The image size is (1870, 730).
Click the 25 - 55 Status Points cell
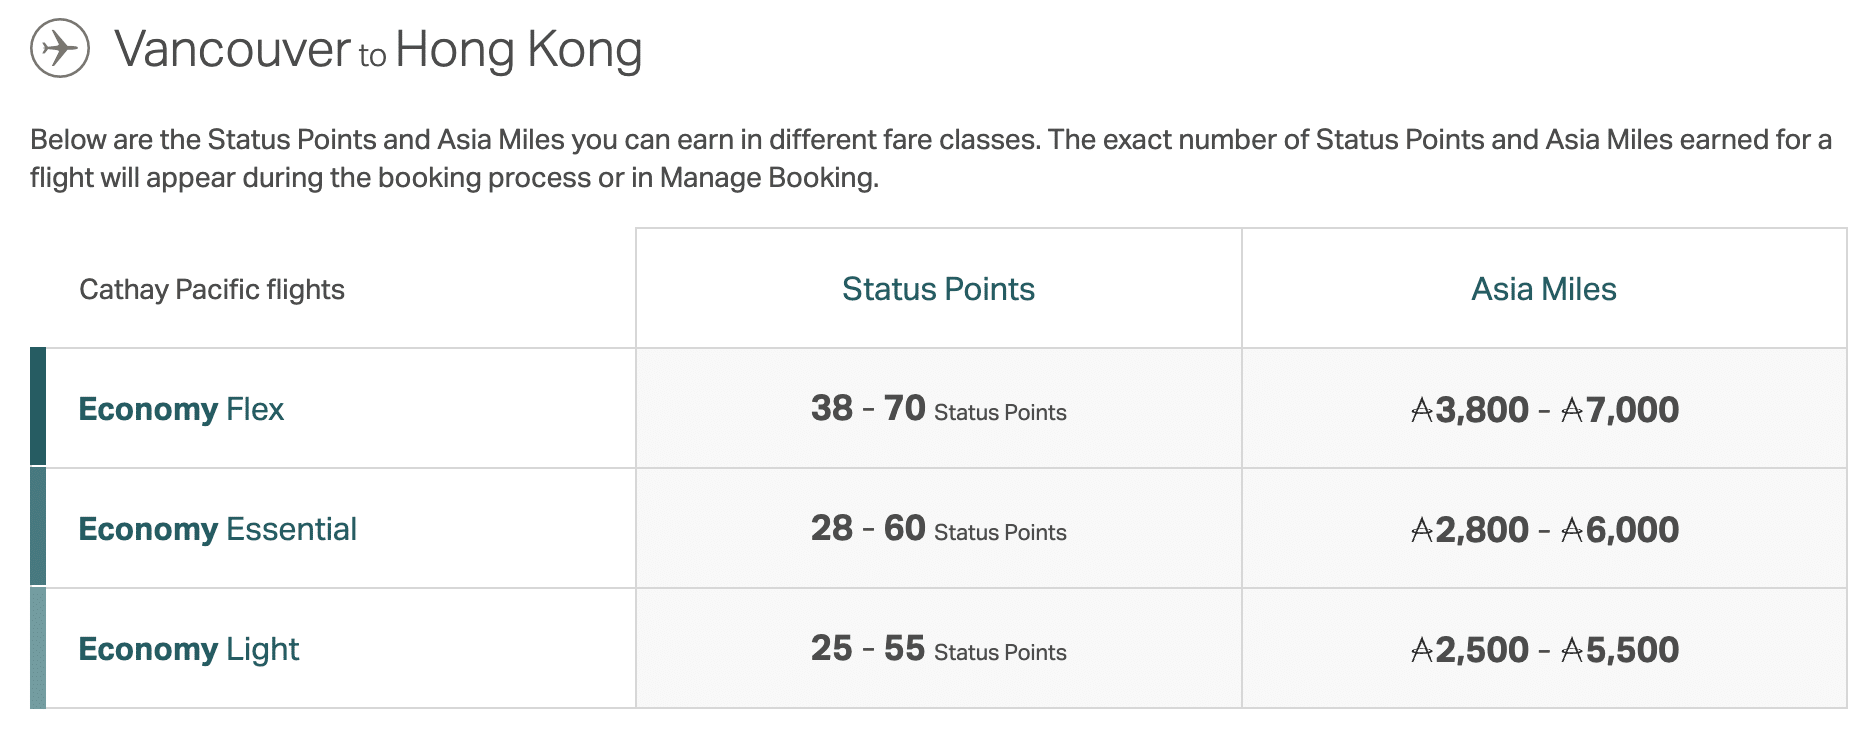pyautogui.click(x=938, y=649)
